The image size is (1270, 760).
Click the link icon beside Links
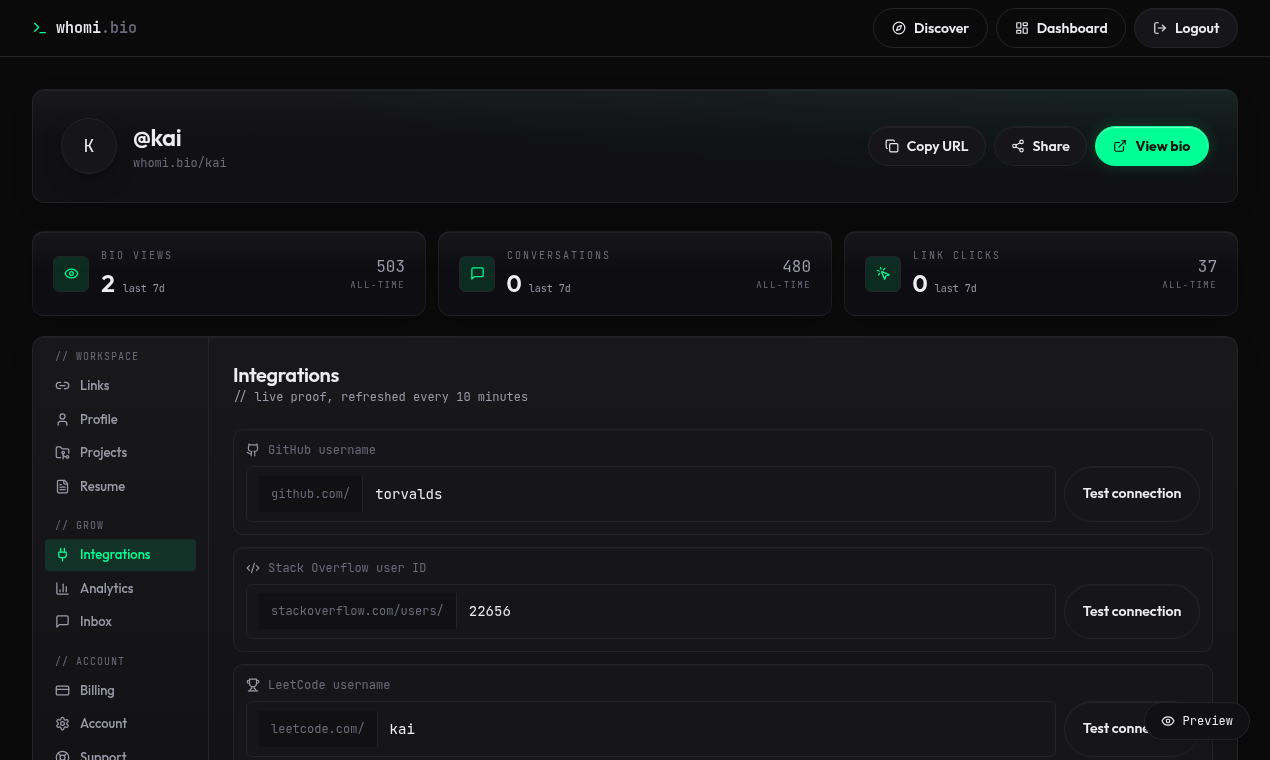pyautogui.click(x=62, y=385)
